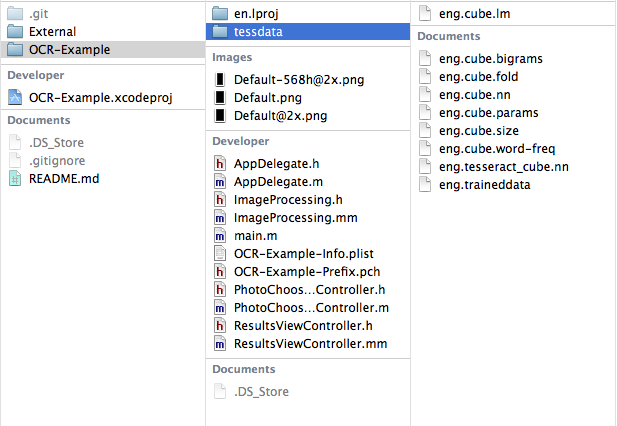Click the eng.traineddata document icon
The width and height of the screenshot is (617, 426).
[x=426, y=185]
